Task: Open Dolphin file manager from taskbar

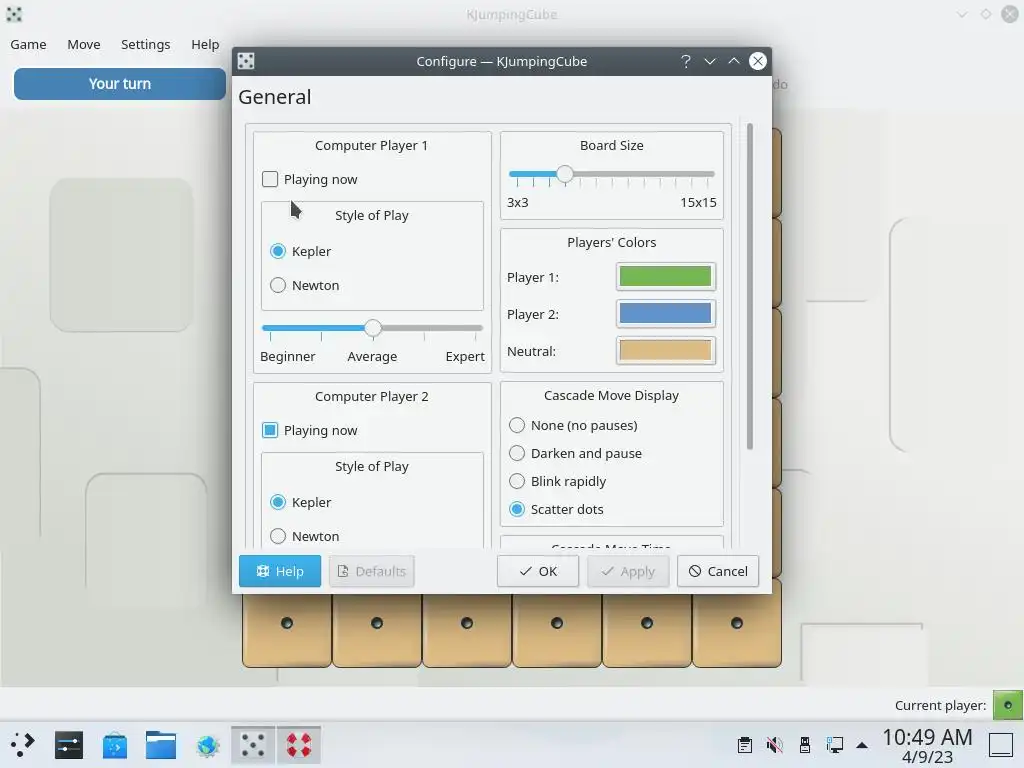Action: [161, 744]
